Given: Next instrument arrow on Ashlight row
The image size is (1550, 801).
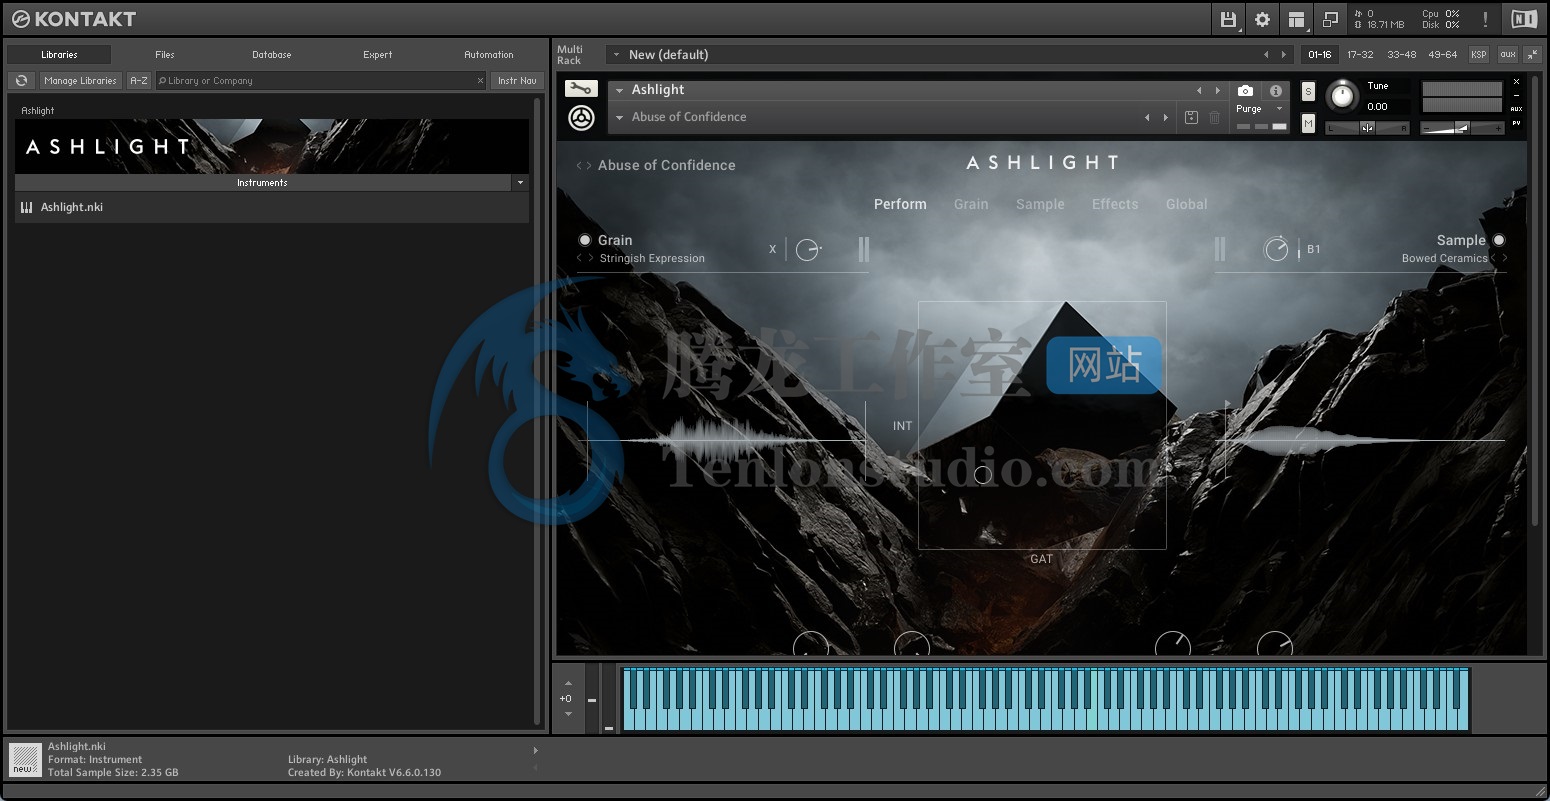Looking at the screenshot, I should pyautogui.click(x=1217, y=90).
